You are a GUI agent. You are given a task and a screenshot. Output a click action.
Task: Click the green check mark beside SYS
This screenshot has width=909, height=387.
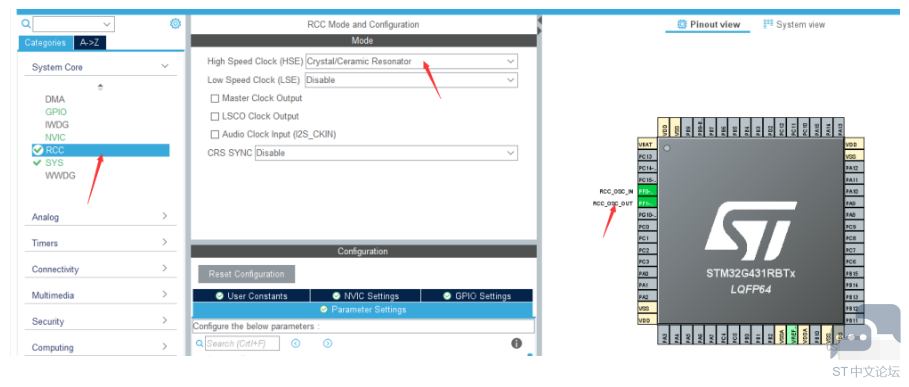(x=38, y=163)
